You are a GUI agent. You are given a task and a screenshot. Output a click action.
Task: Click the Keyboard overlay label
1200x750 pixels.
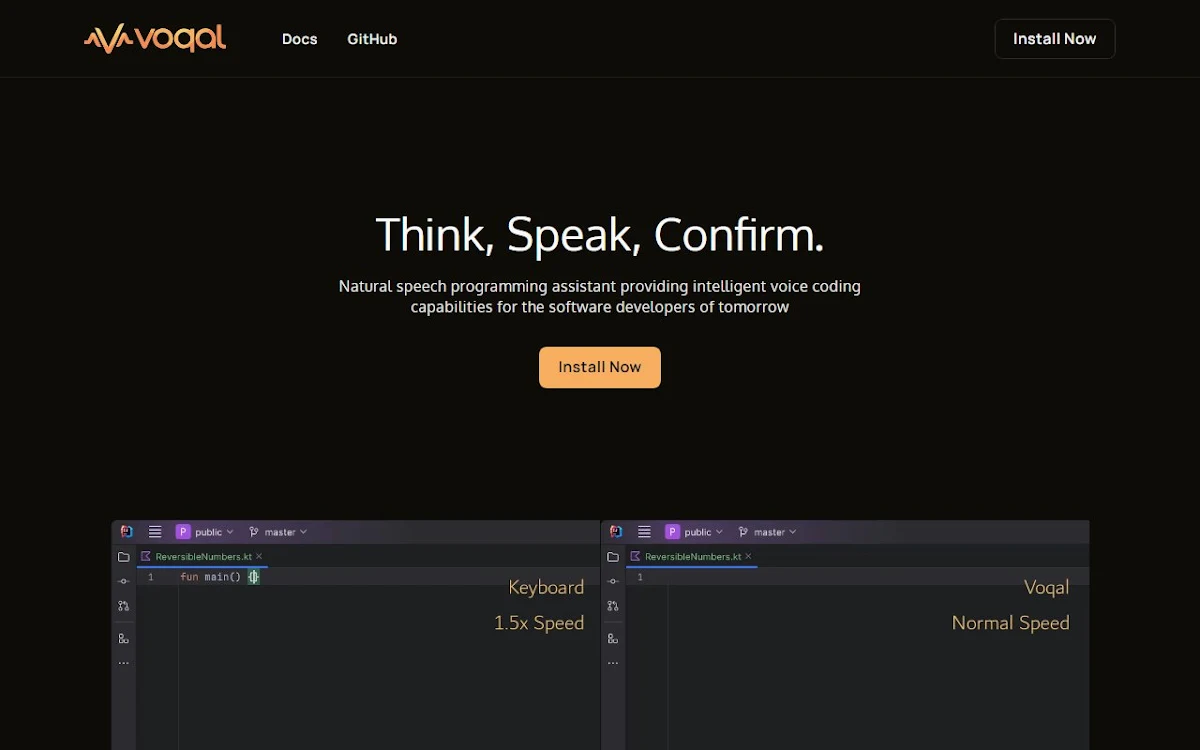tap(546, 588)
